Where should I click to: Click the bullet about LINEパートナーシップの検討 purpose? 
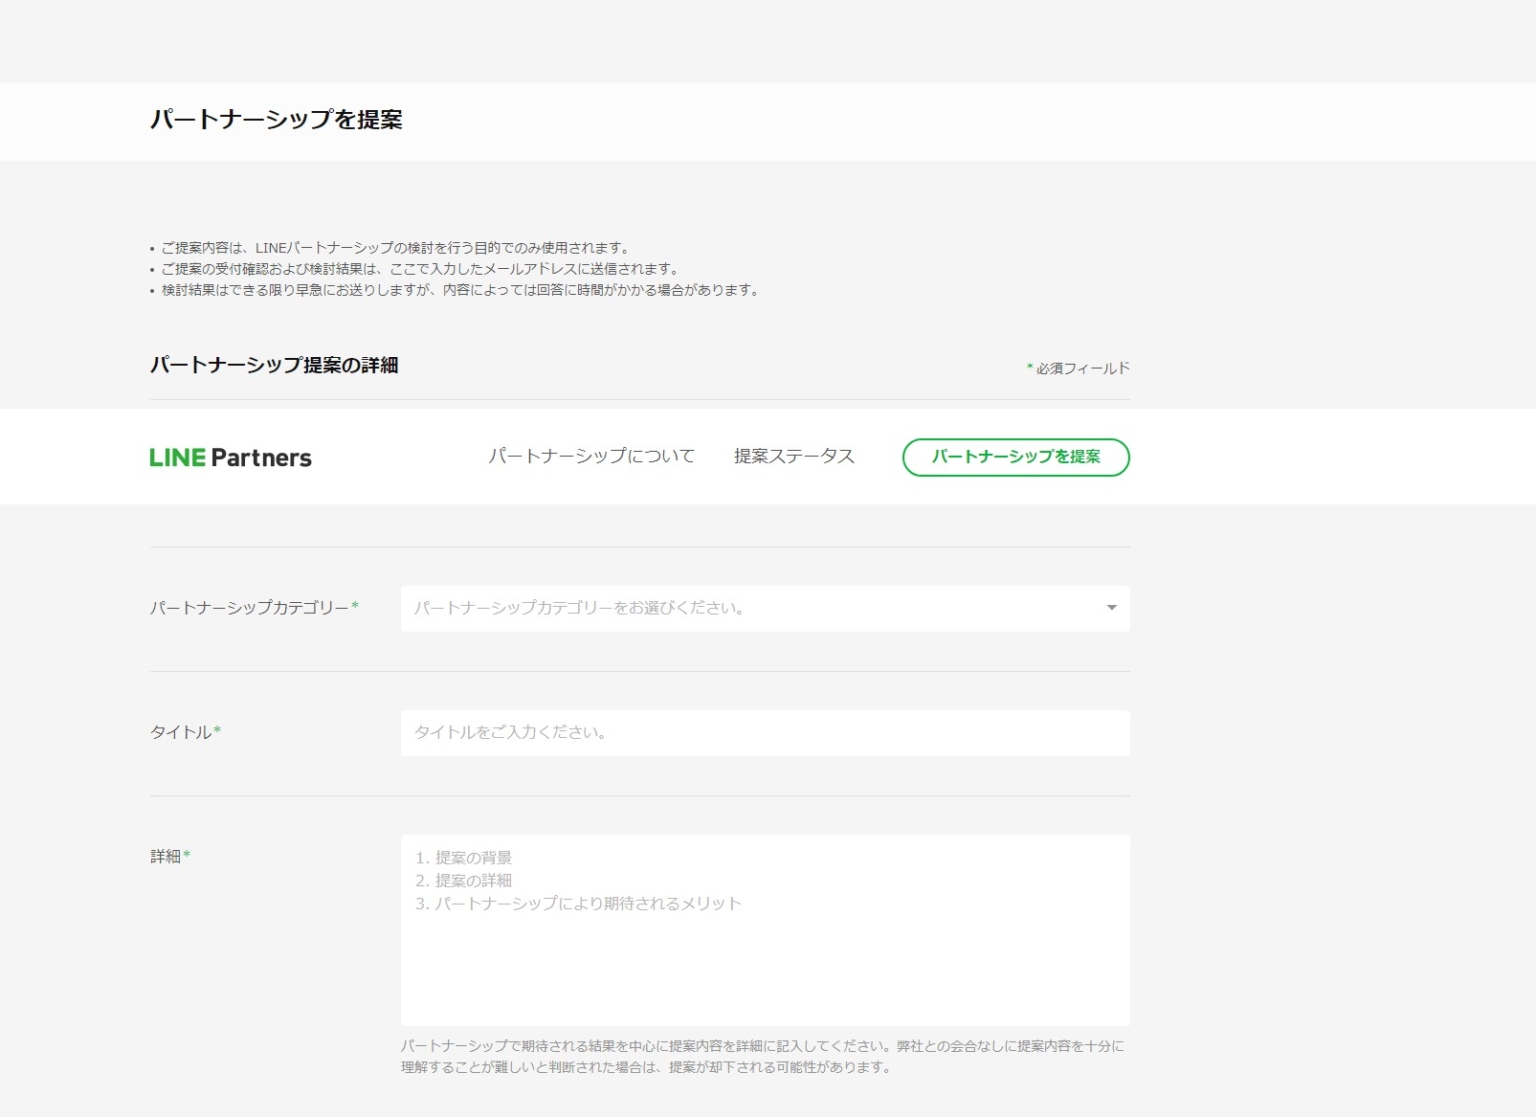click(395, 248)
